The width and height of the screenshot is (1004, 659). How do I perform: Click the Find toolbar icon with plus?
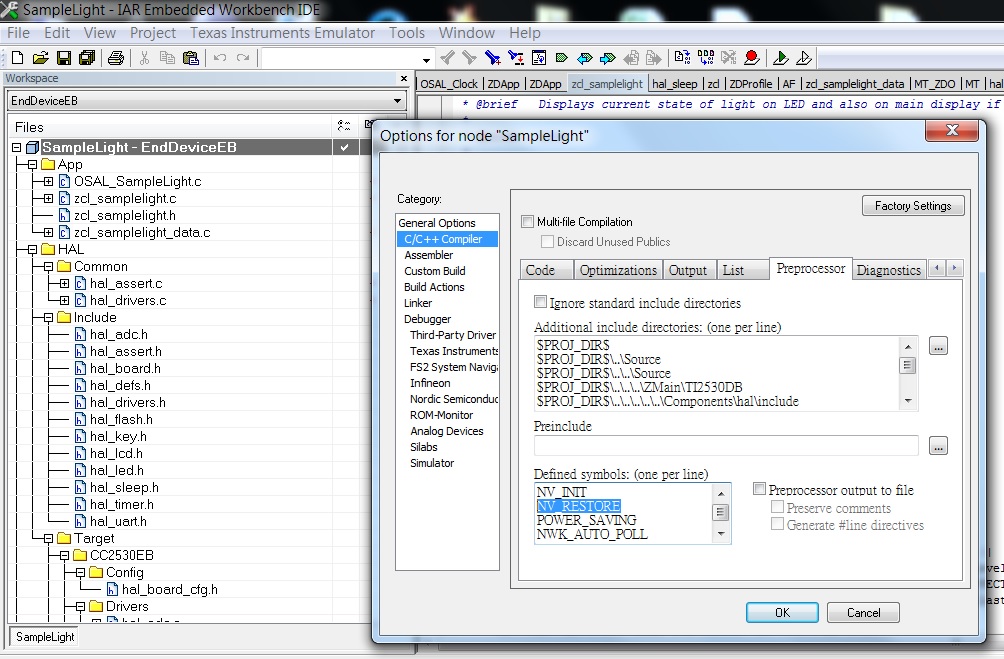[492, 58]
